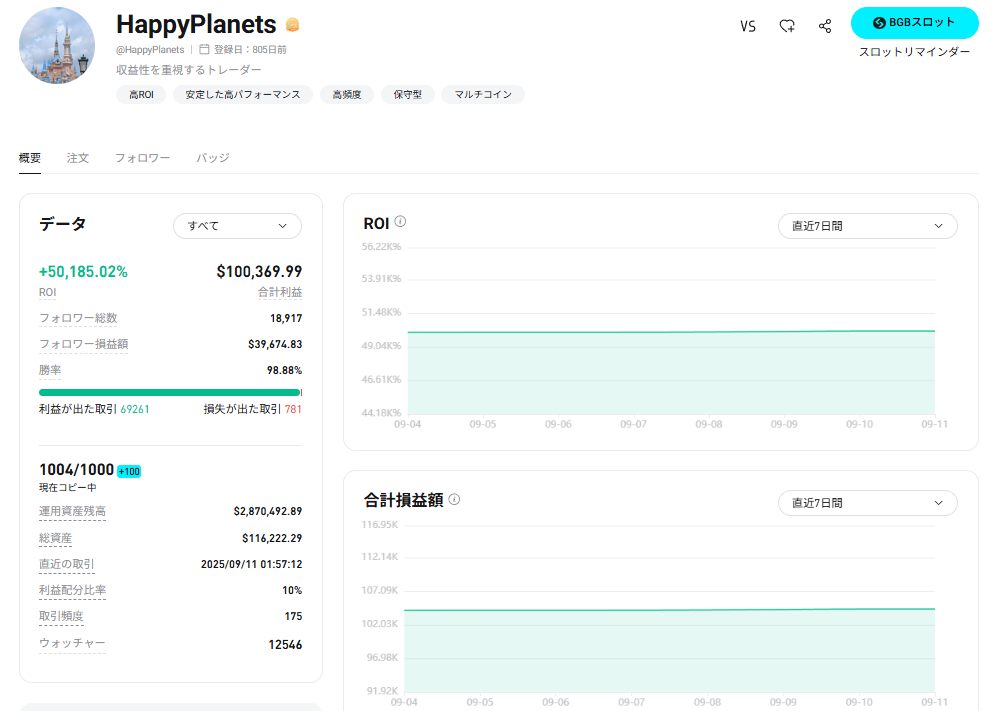Click the gold badge beside HappyPlanets name
The height and width of the screenshot is (711, 1001).
[292, 25]
